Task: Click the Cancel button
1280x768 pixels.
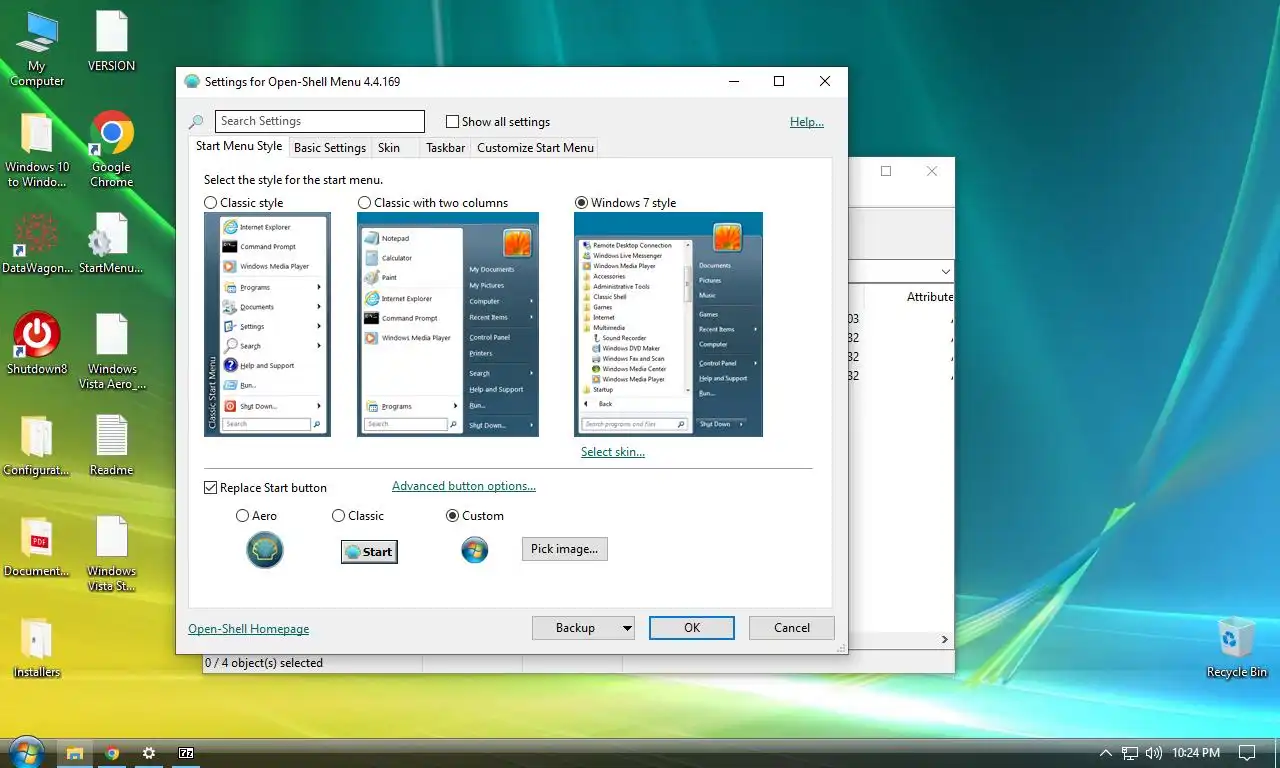Action: click(792, 628)
